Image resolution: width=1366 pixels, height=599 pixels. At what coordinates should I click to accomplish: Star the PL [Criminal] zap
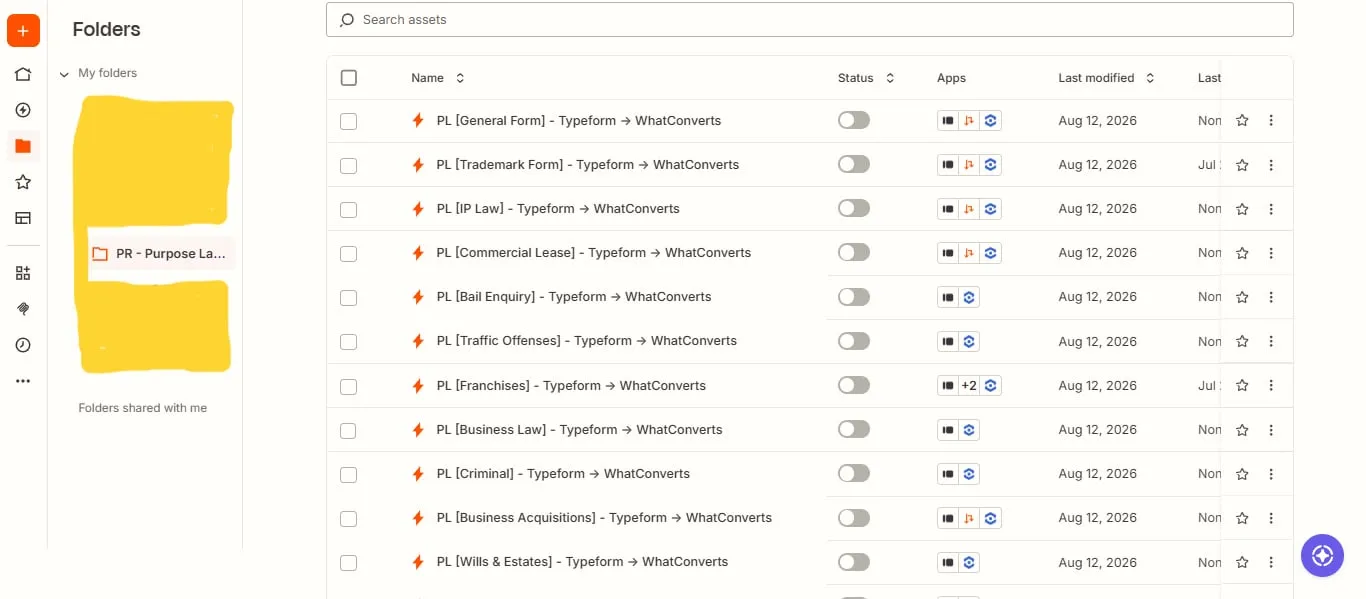tap(1242, 474)
